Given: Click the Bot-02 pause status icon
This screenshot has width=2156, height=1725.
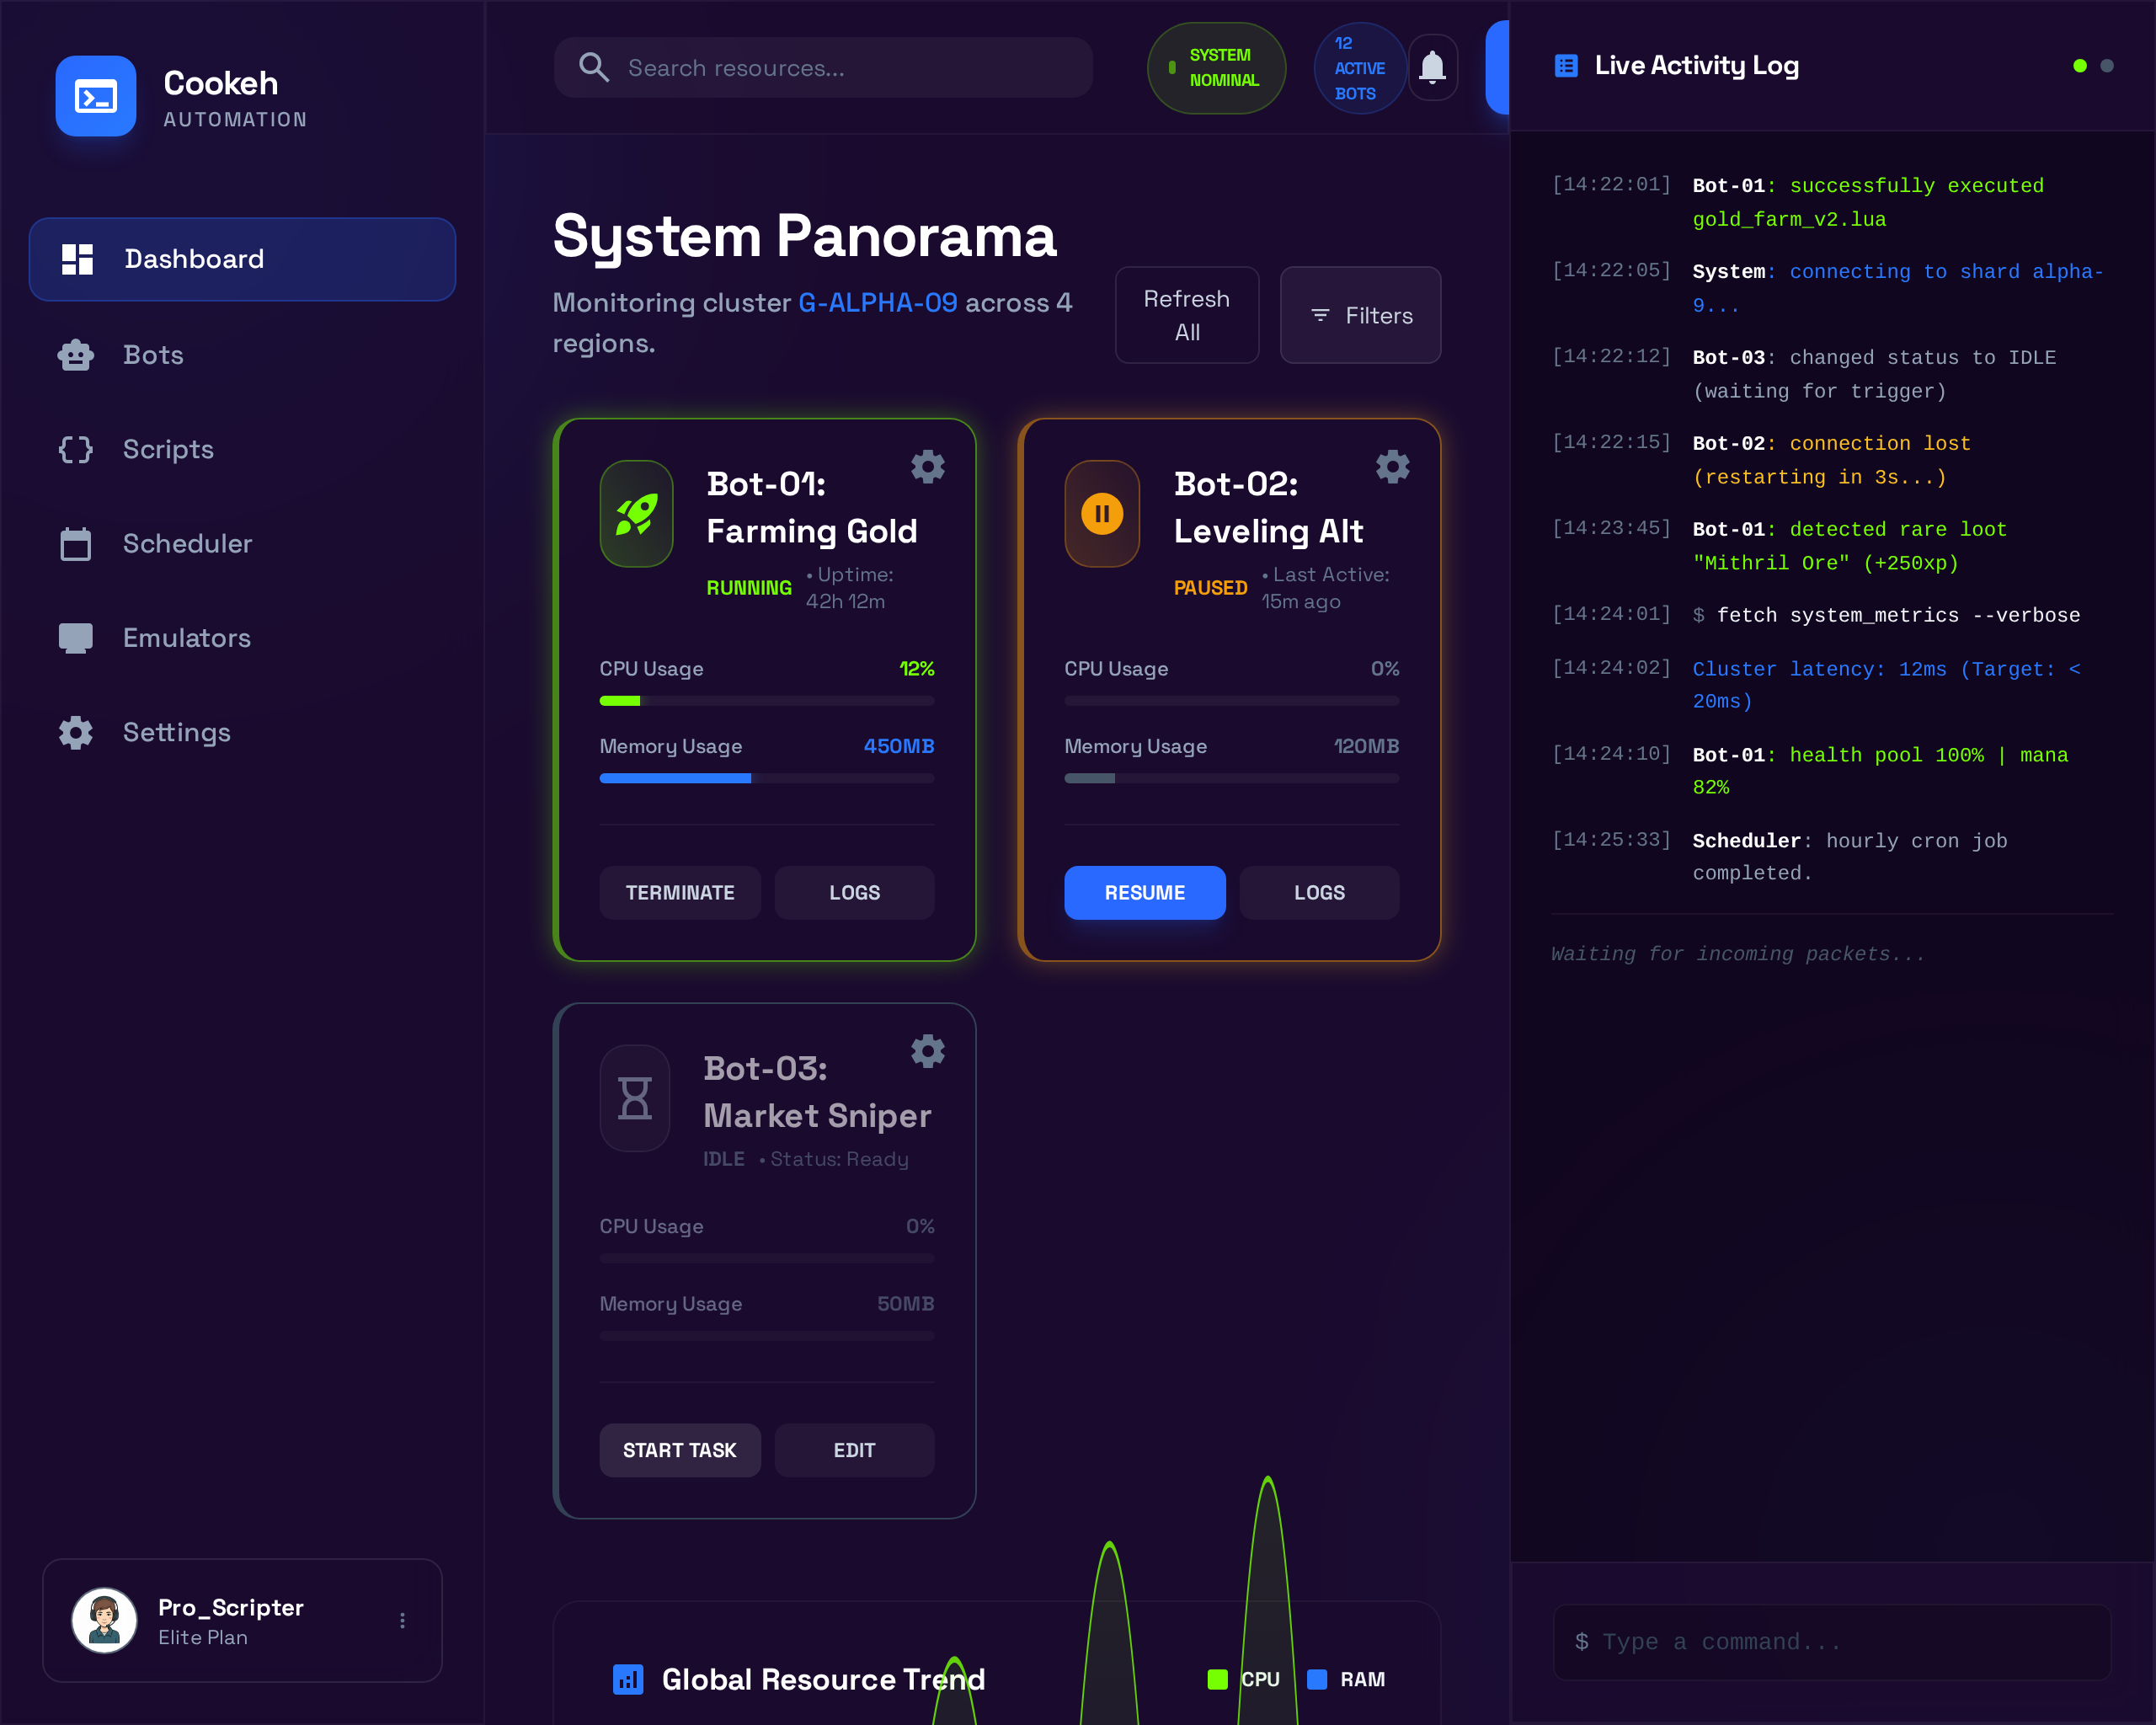Looking at the screenshot, I should (1102, 514).
